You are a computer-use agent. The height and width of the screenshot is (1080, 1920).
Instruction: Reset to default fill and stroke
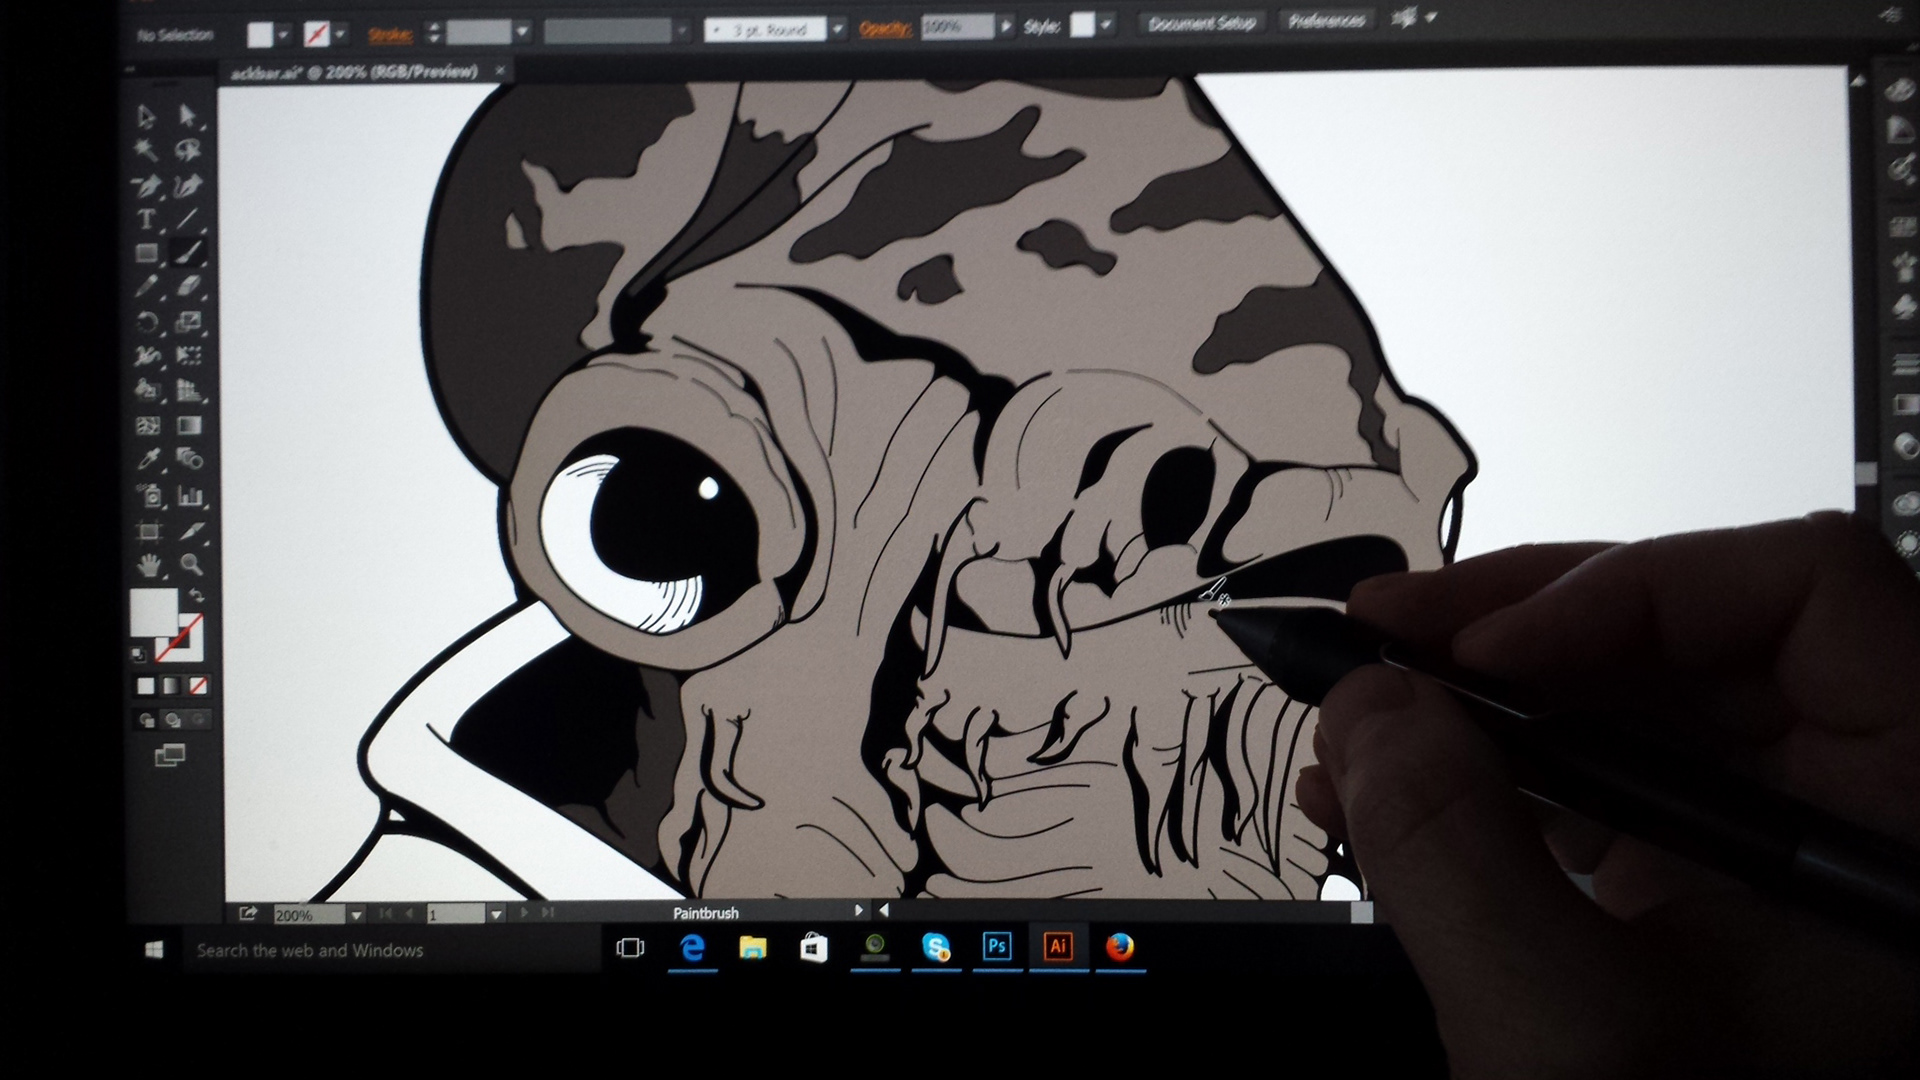pos(138,655)
